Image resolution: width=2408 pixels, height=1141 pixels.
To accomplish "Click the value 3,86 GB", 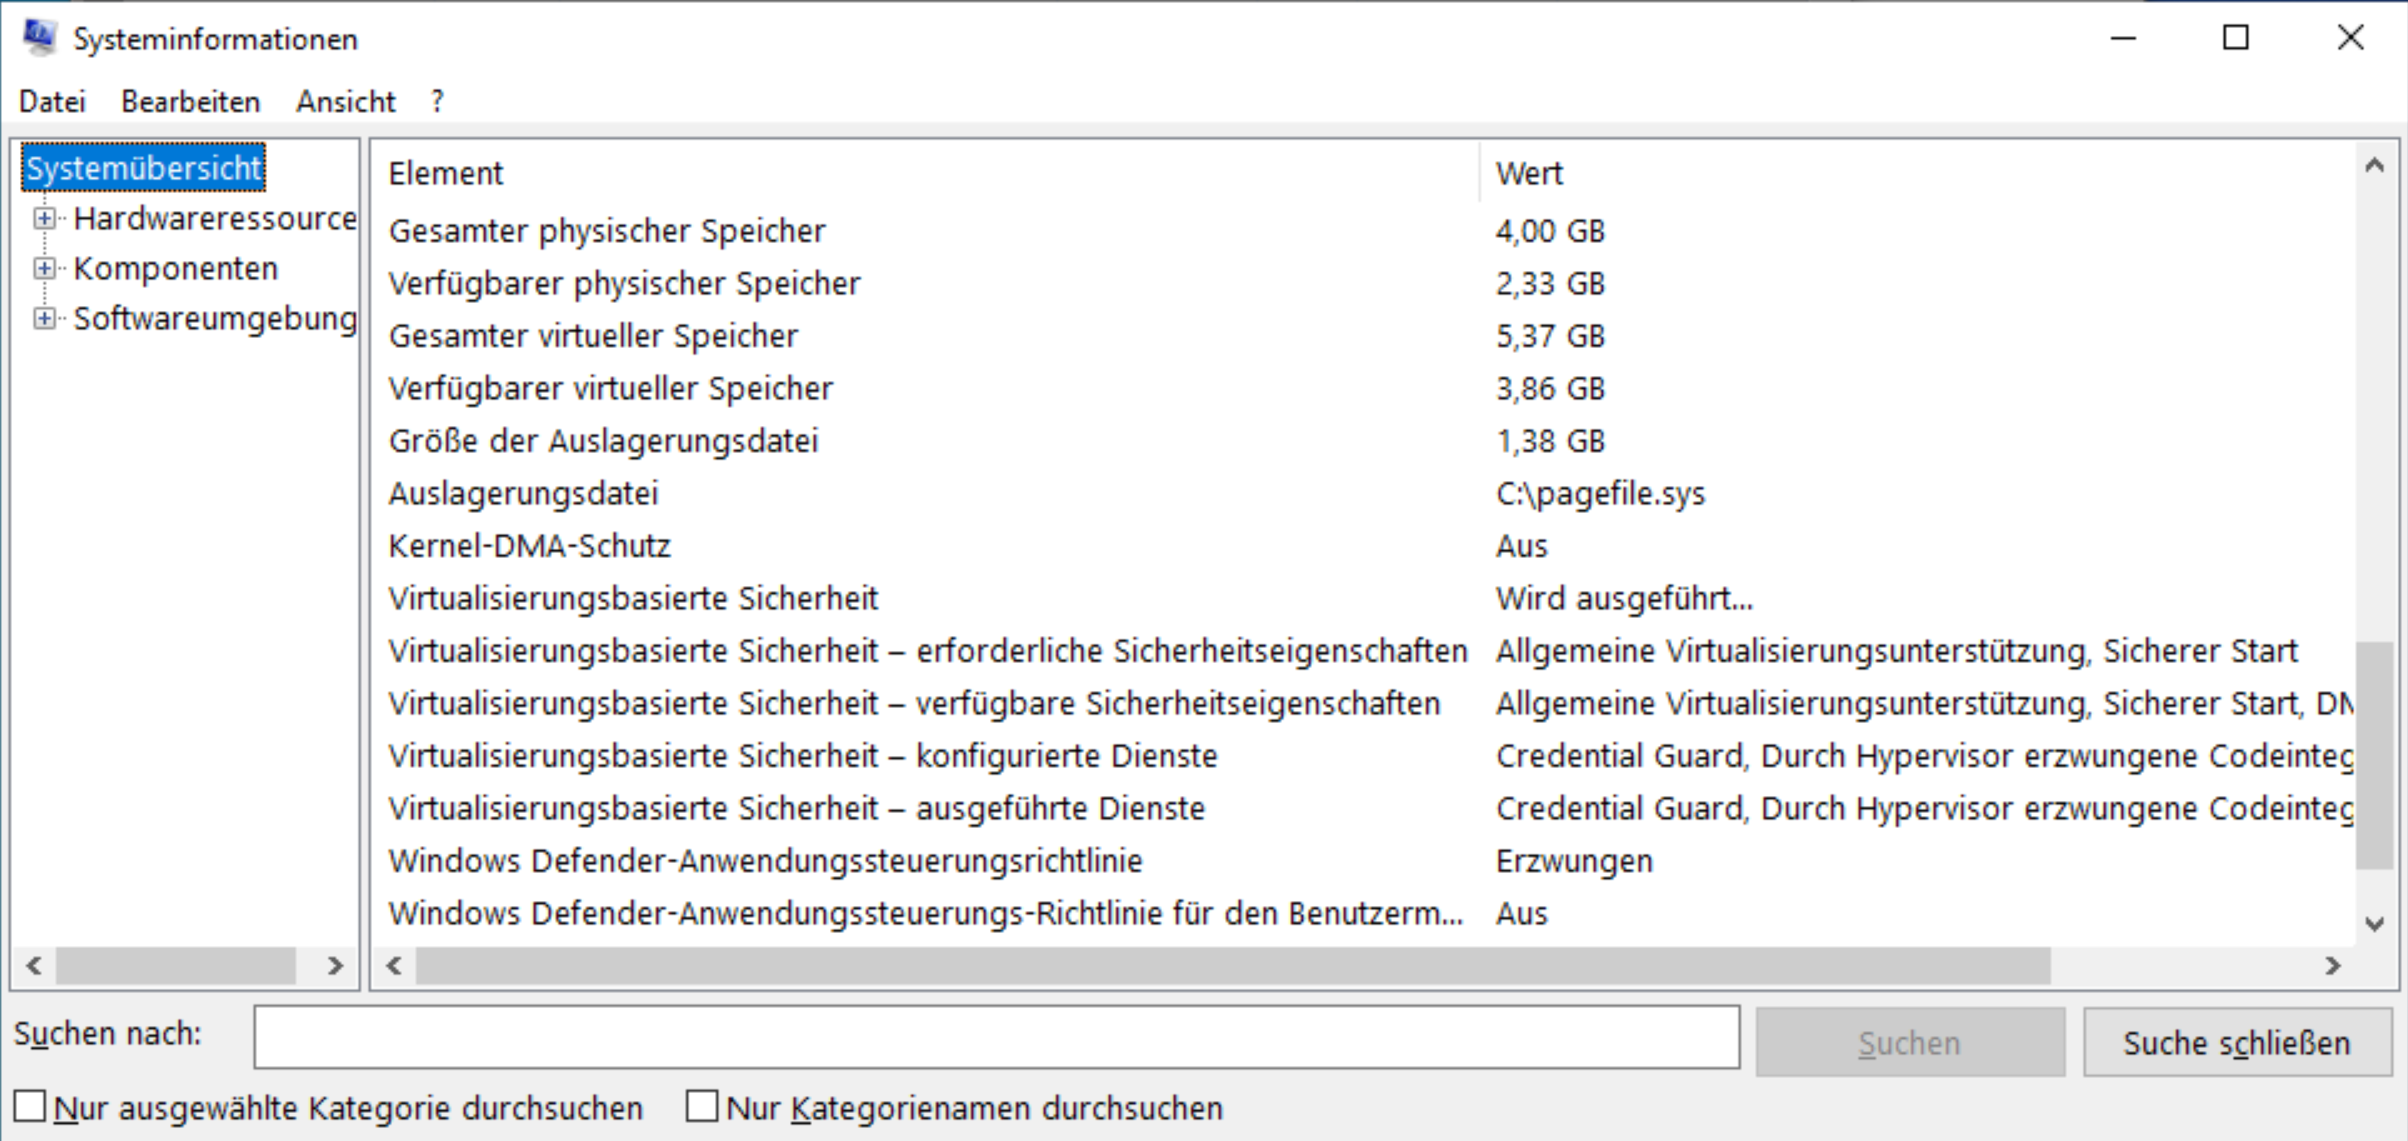I will point(1550,388).
